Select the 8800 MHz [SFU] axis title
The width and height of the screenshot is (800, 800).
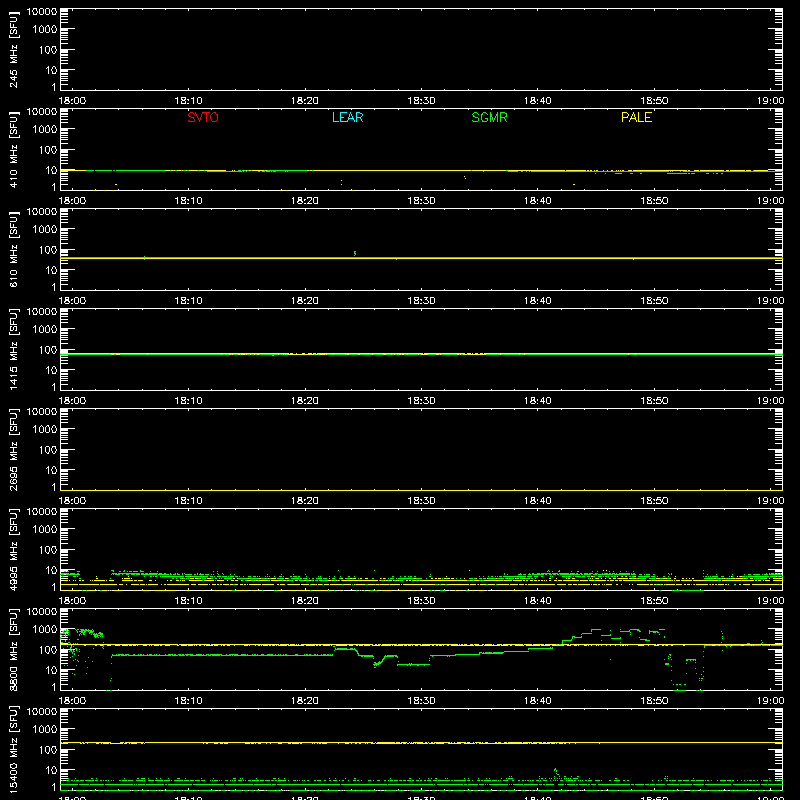click(x=13, y=649)
